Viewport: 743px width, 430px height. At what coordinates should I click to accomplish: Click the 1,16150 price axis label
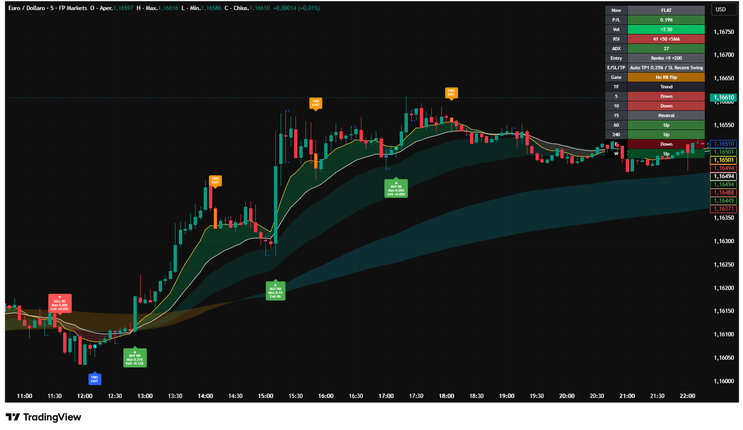724,311
